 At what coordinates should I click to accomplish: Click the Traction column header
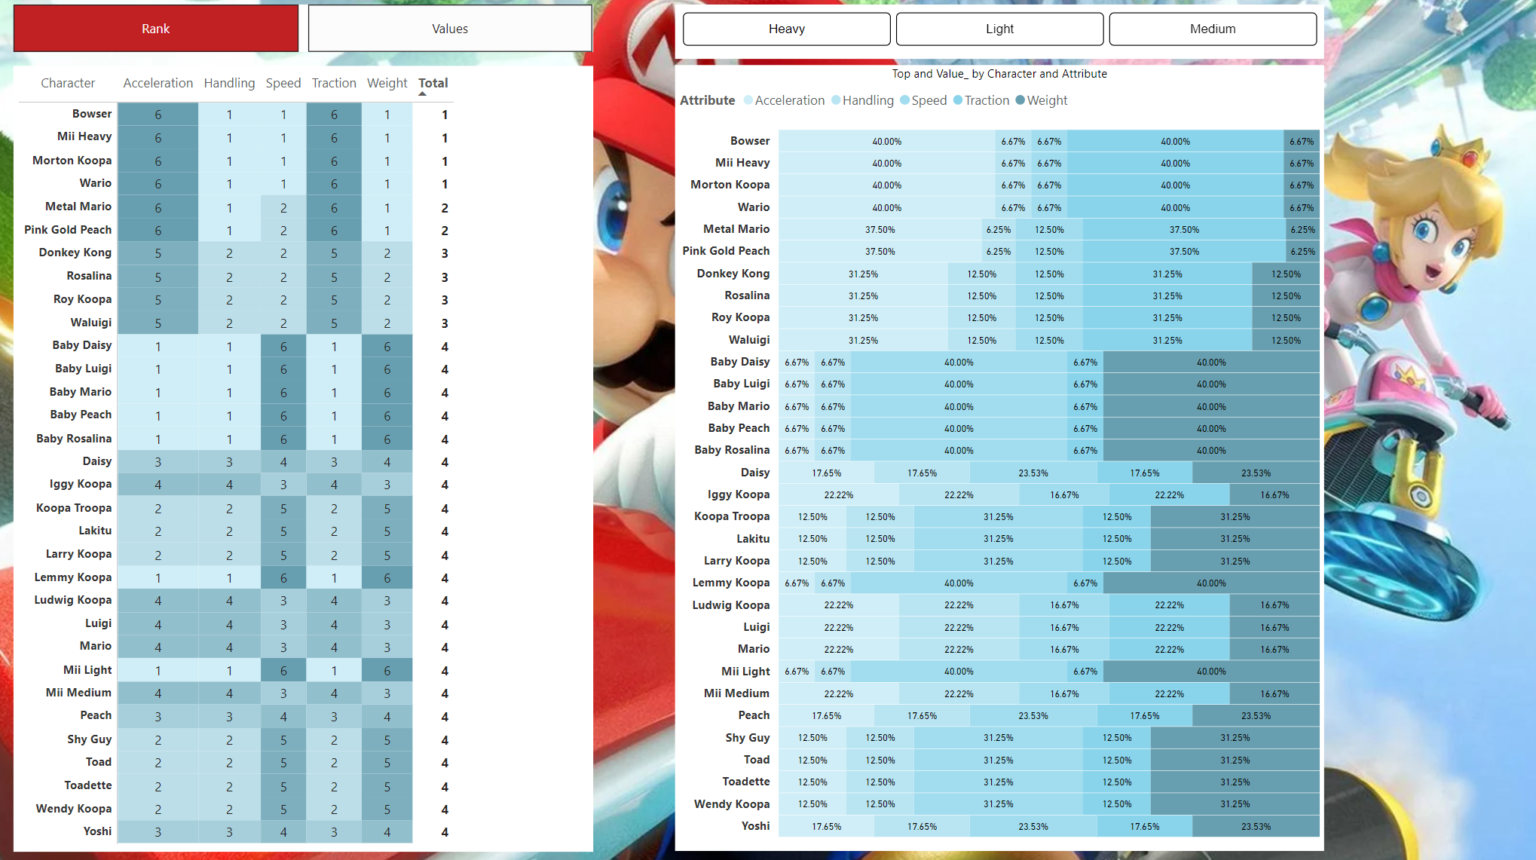click(334, 83)
